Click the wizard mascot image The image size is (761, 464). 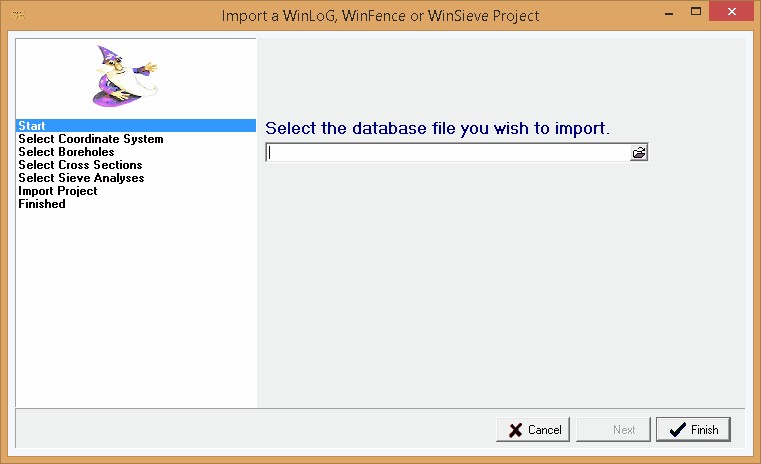[x=124, y=76]
